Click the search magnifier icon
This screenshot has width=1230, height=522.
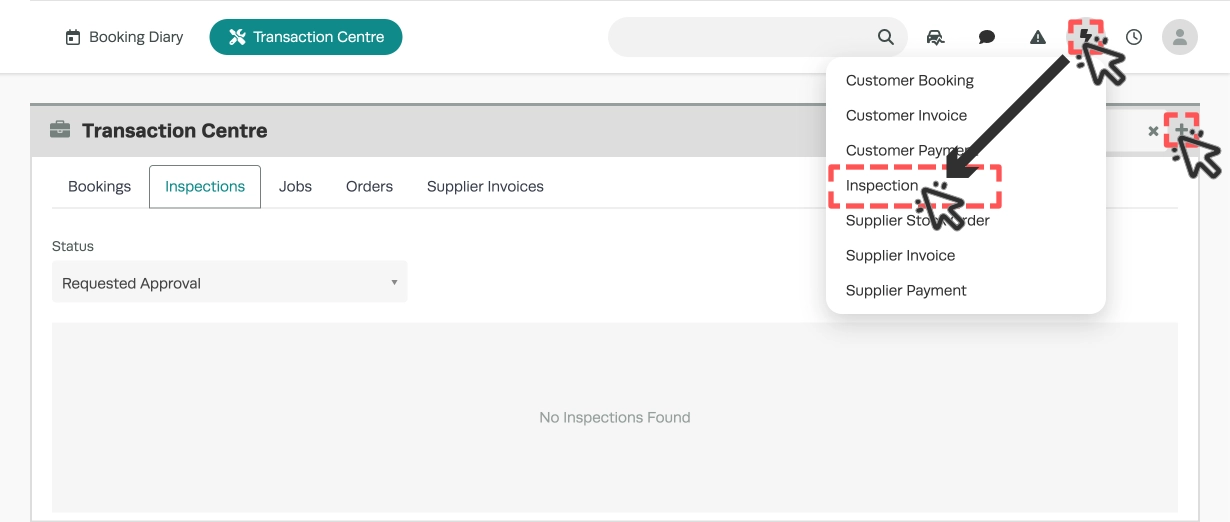[885, 37]
